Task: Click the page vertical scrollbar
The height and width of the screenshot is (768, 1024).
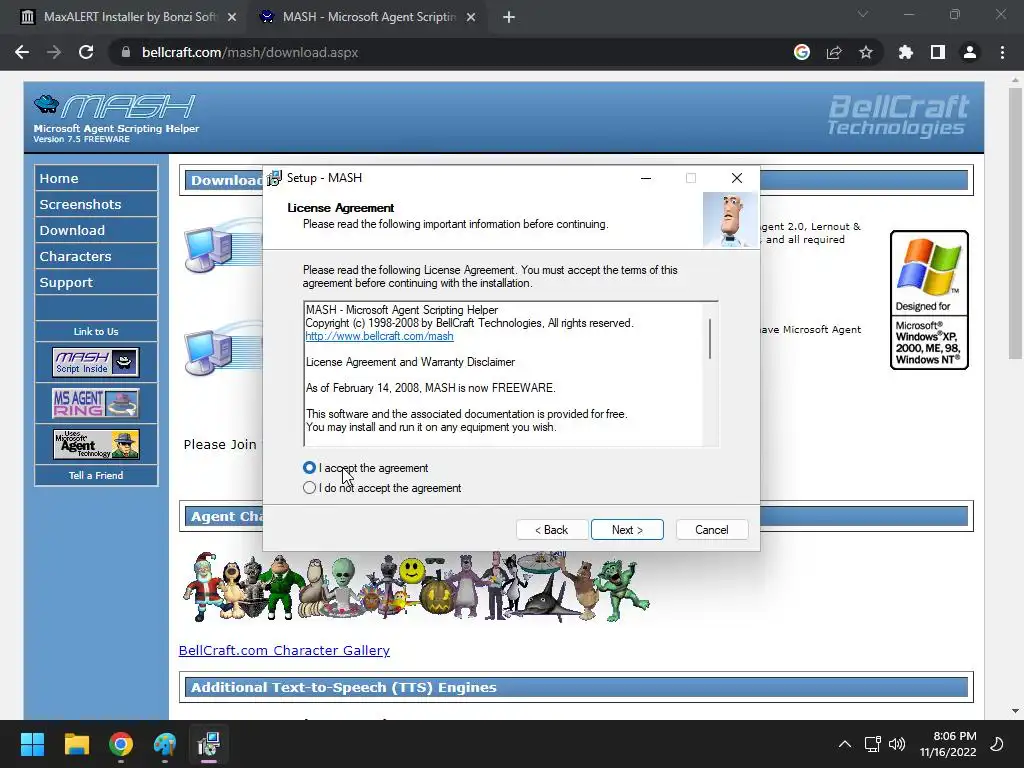Action: (1015, 222)
